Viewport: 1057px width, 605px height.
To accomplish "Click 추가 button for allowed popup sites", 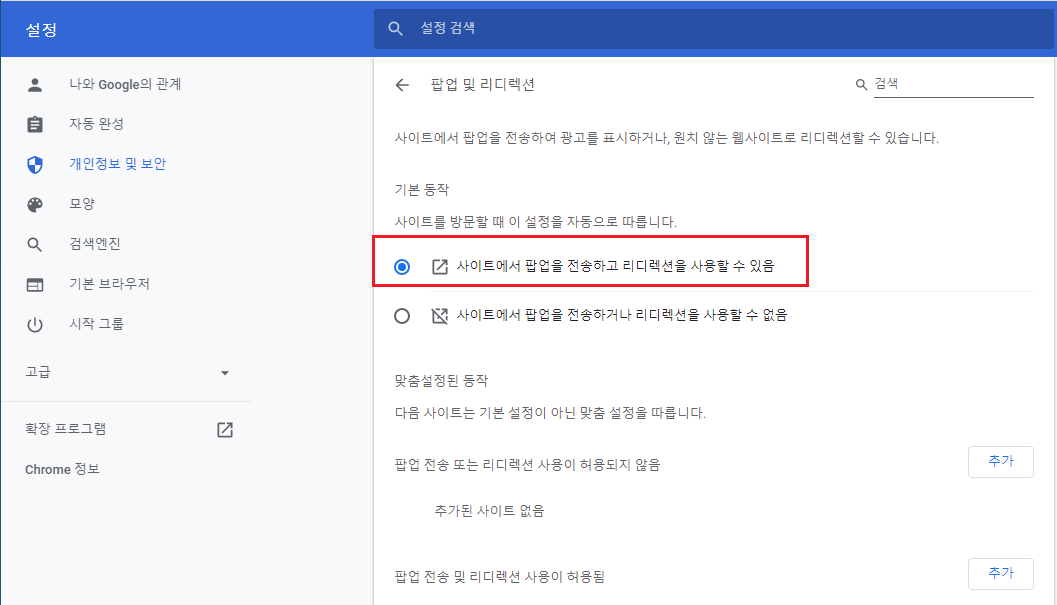I will 1000,573.
